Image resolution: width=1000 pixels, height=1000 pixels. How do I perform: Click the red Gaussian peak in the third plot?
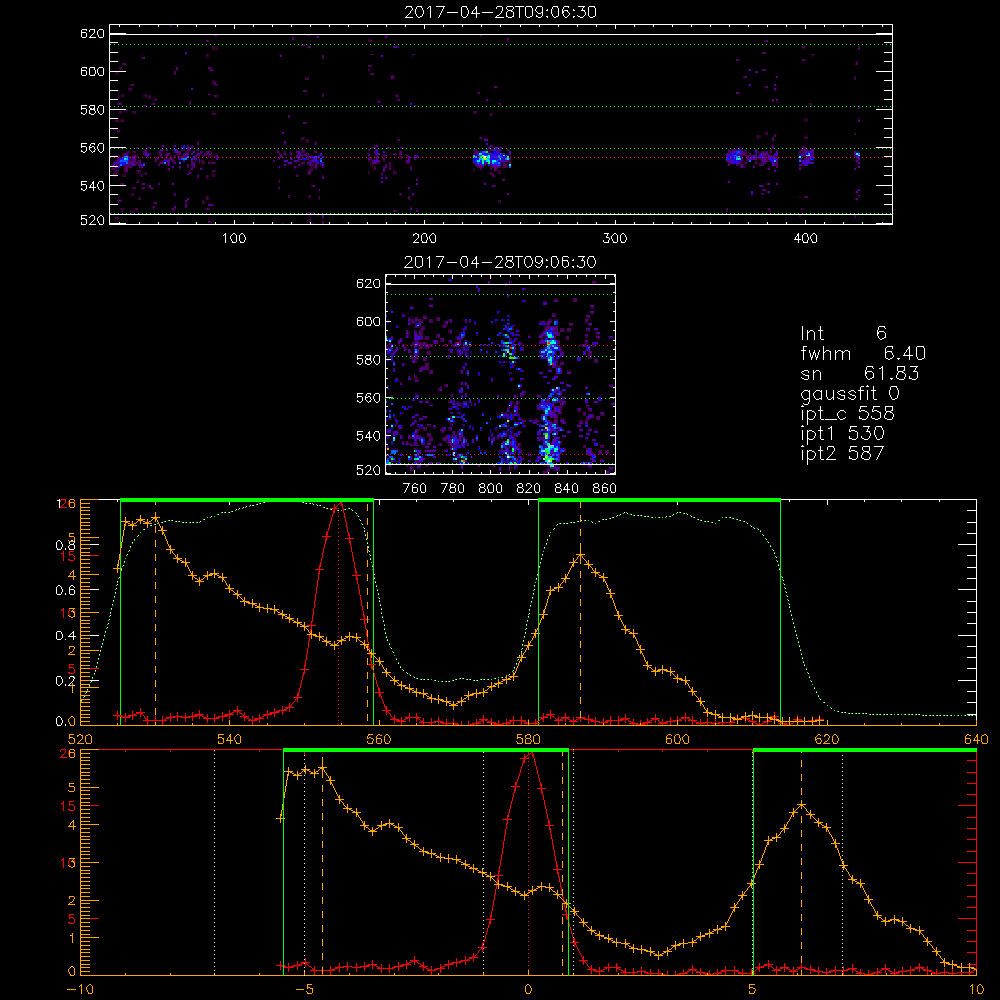(x=339, y=504)
